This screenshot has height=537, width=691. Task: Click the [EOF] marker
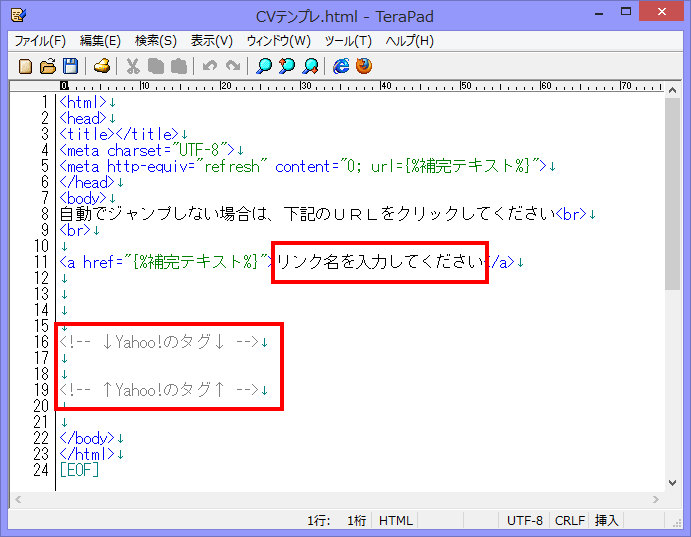pos(79,470)
